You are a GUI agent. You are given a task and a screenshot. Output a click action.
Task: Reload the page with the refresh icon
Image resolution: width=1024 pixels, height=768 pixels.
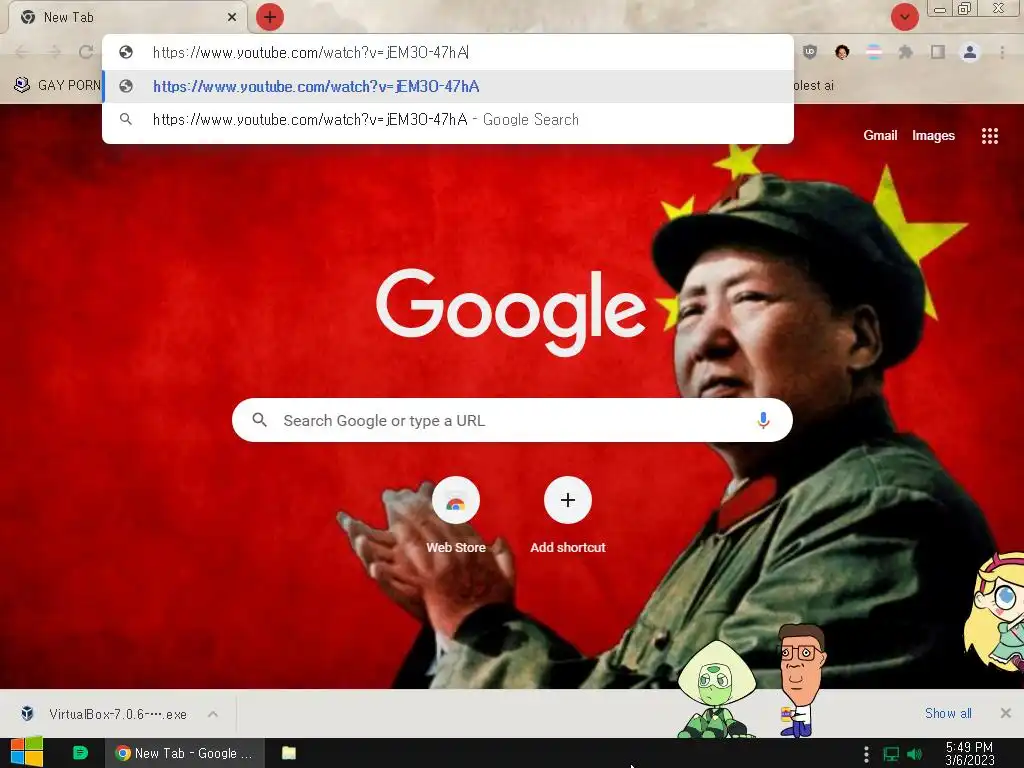(86, 52)
